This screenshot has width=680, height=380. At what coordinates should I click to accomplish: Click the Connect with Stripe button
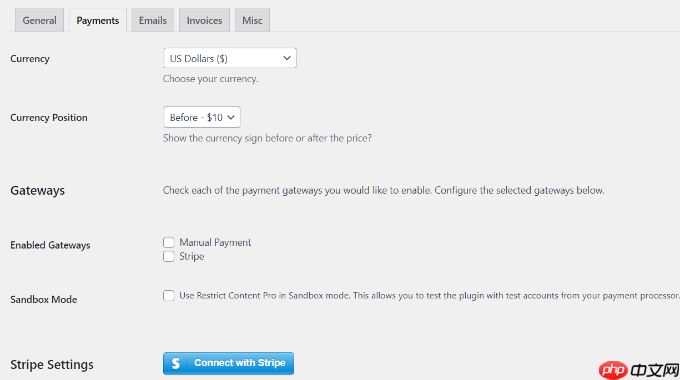pyautogui.click(x=229, y=363)
